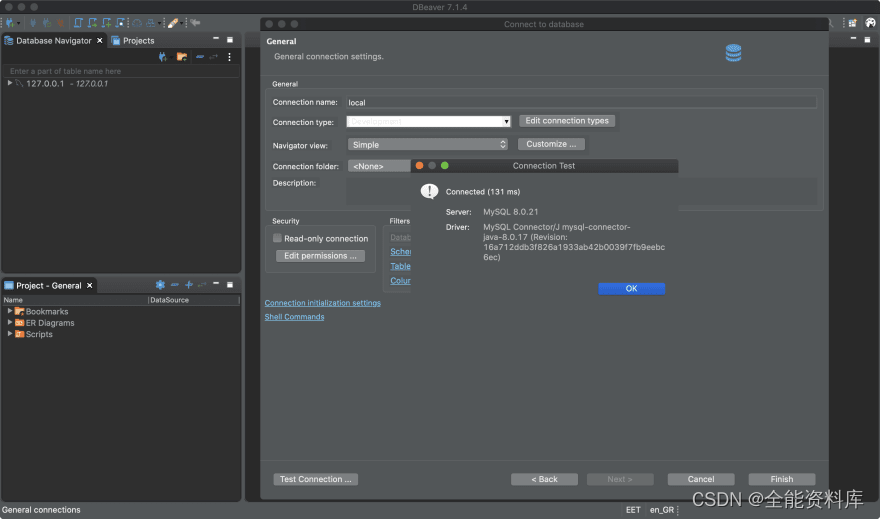
Task: Click the Link with Editor icon in Navigator panel
Action: 214,57
